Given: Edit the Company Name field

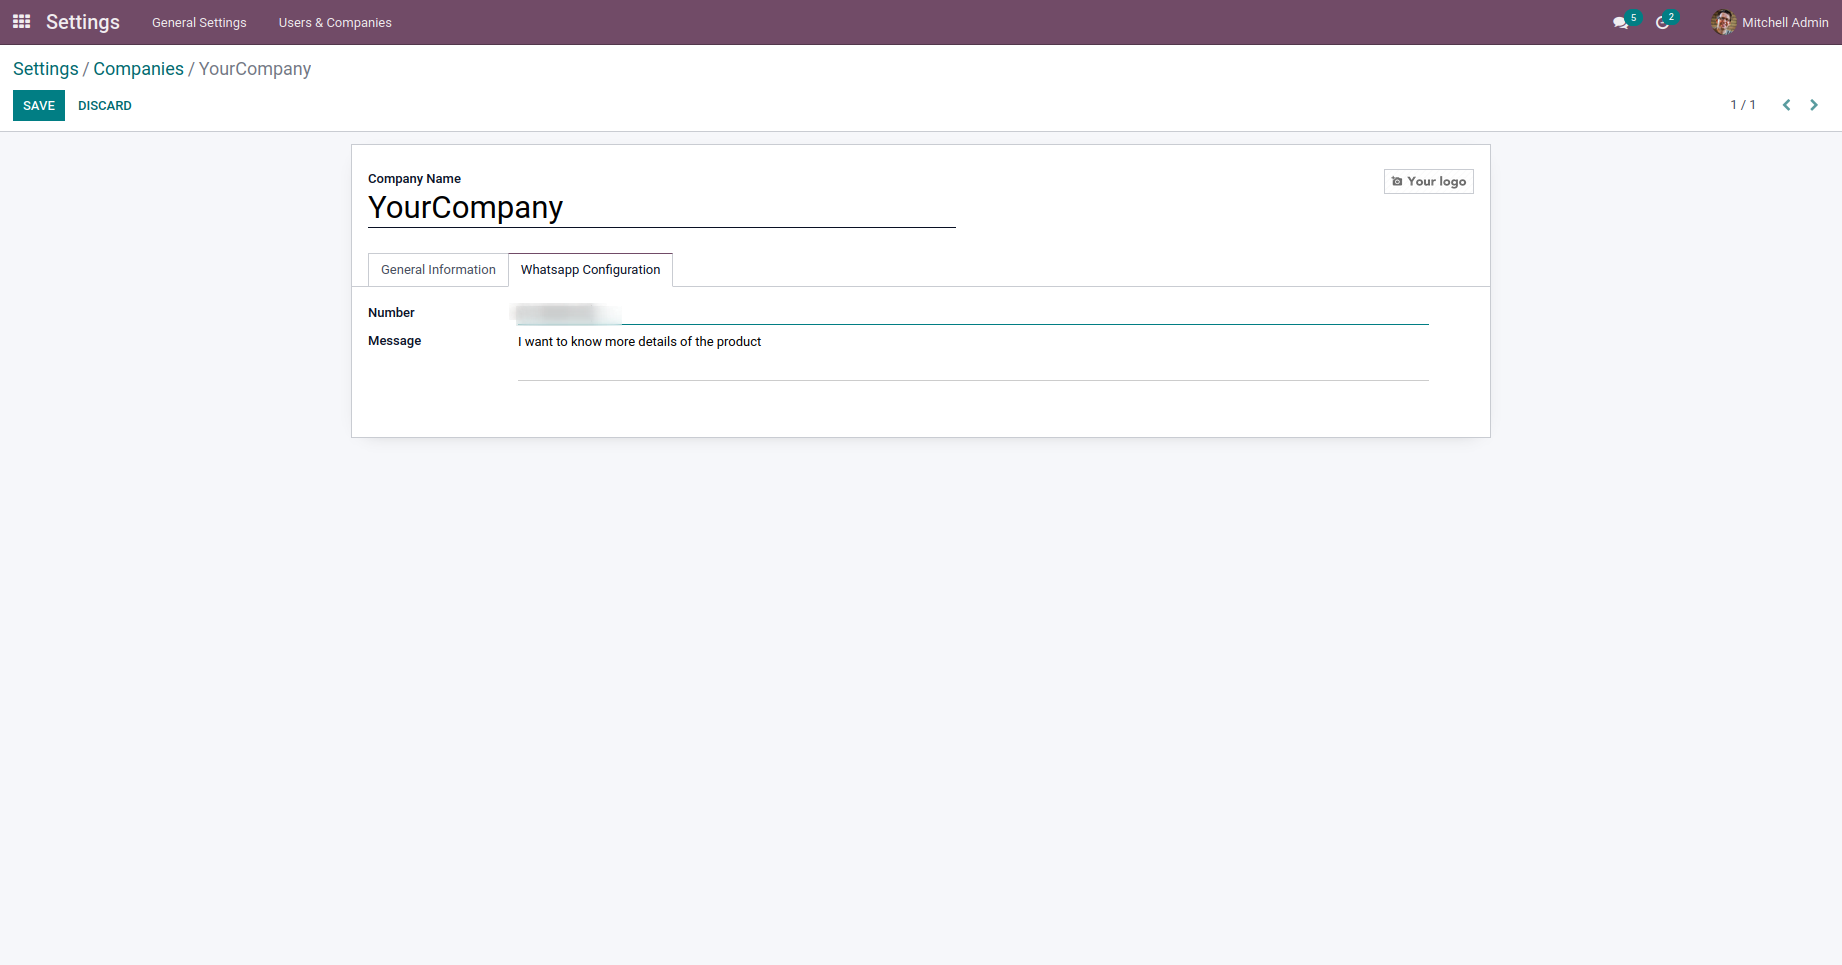Looking at the screenshot, I should pyautogui.click(x=662, y=208).
